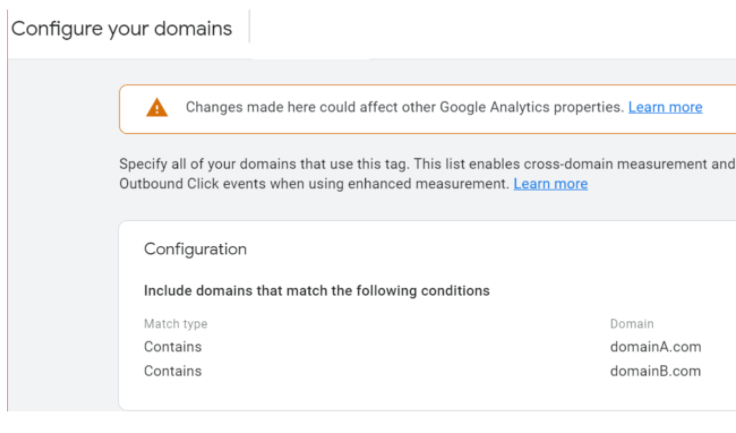Click the Specify all of your domains text
The image size is (736, 433).
[250, 164]
